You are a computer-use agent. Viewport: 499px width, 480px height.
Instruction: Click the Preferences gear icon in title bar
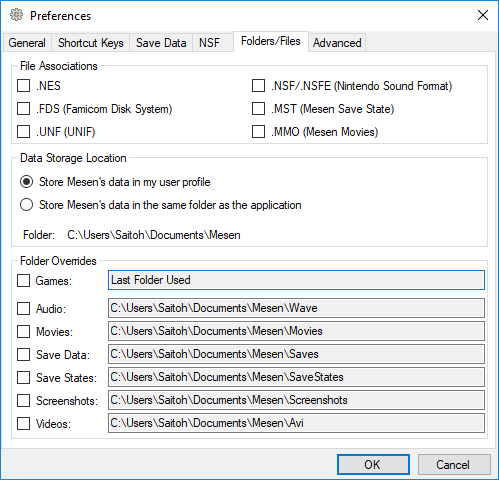pos(16,15)
